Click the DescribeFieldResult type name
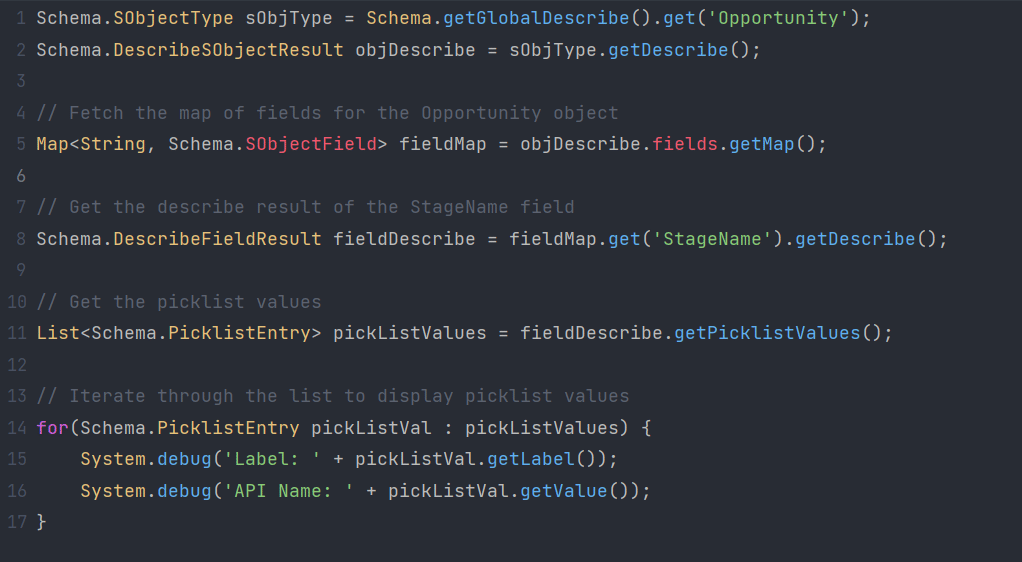The width and height of the screenshot is (1022, 562). (217, 239)
